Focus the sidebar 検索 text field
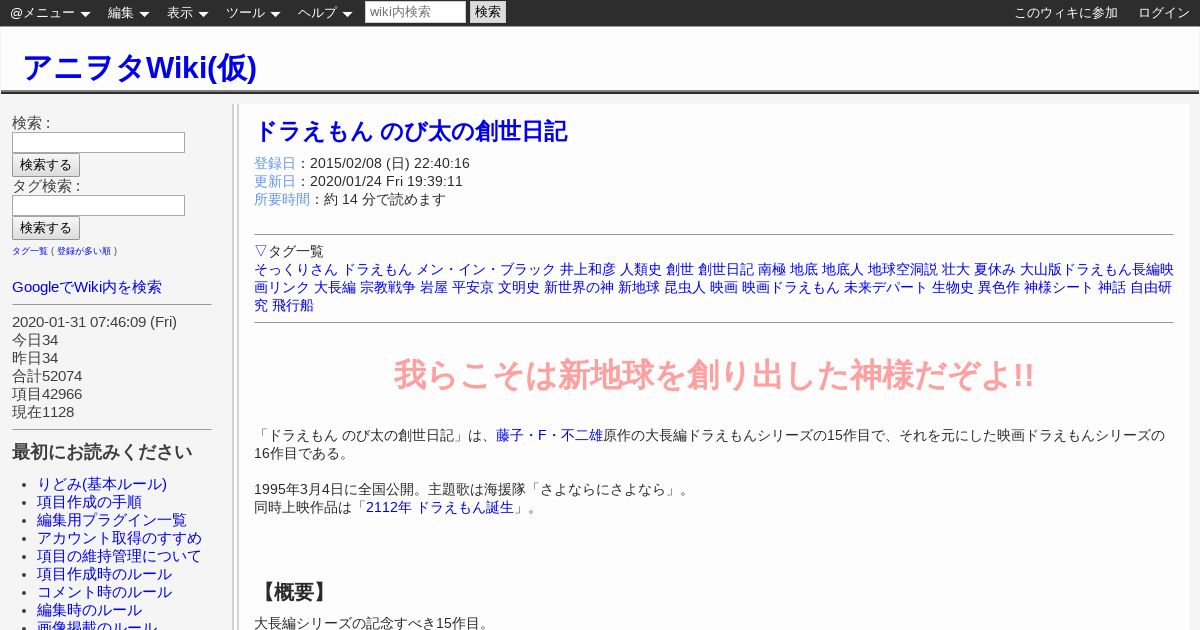Viewport: 1200px width, 630px height. [x=98, y=142]
